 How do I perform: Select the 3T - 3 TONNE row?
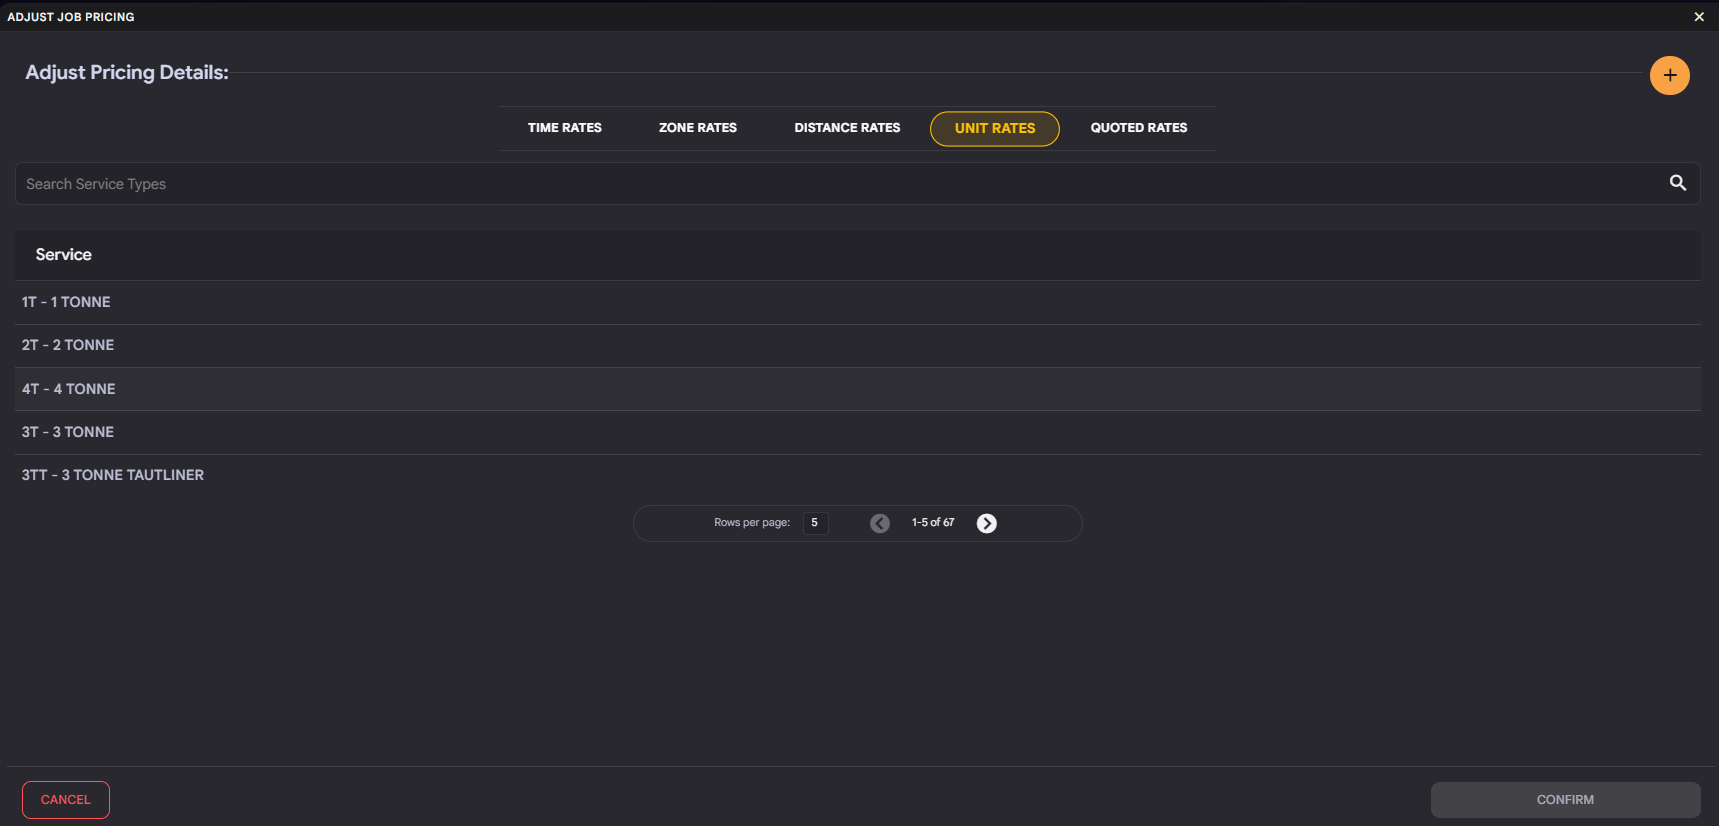pyautogui.click(x=858, y=432)
